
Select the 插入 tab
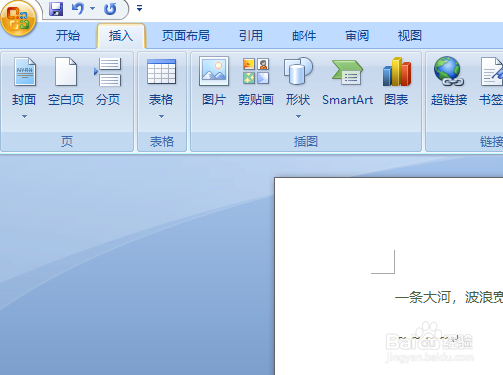(121, 36)
